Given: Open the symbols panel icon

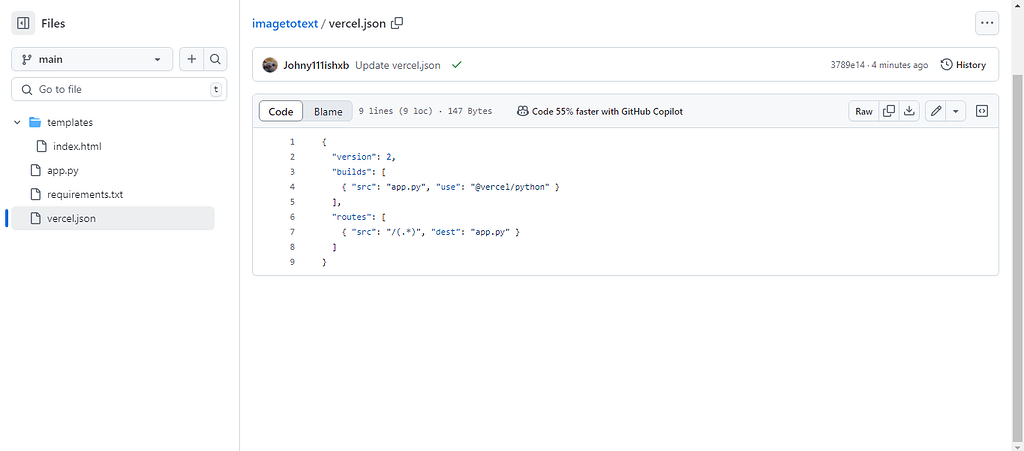Looking at the screenshot, I should tap(982, 111).
